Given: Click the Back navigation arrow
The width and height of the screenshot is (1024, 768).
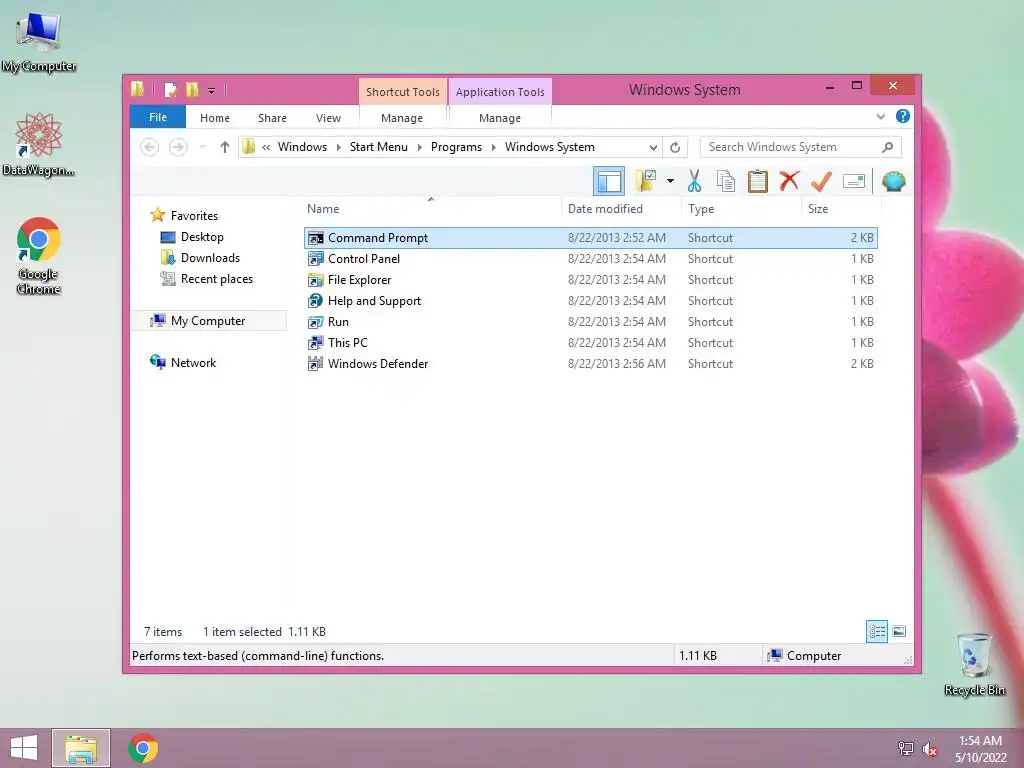Looking at the screenshot, I should [x=150, y=147].
